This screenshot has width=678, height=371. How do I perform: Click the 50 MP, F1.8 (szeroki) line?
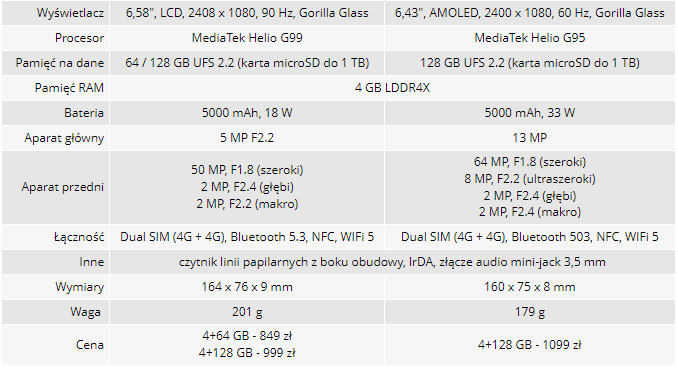click(x=247, y=170)
